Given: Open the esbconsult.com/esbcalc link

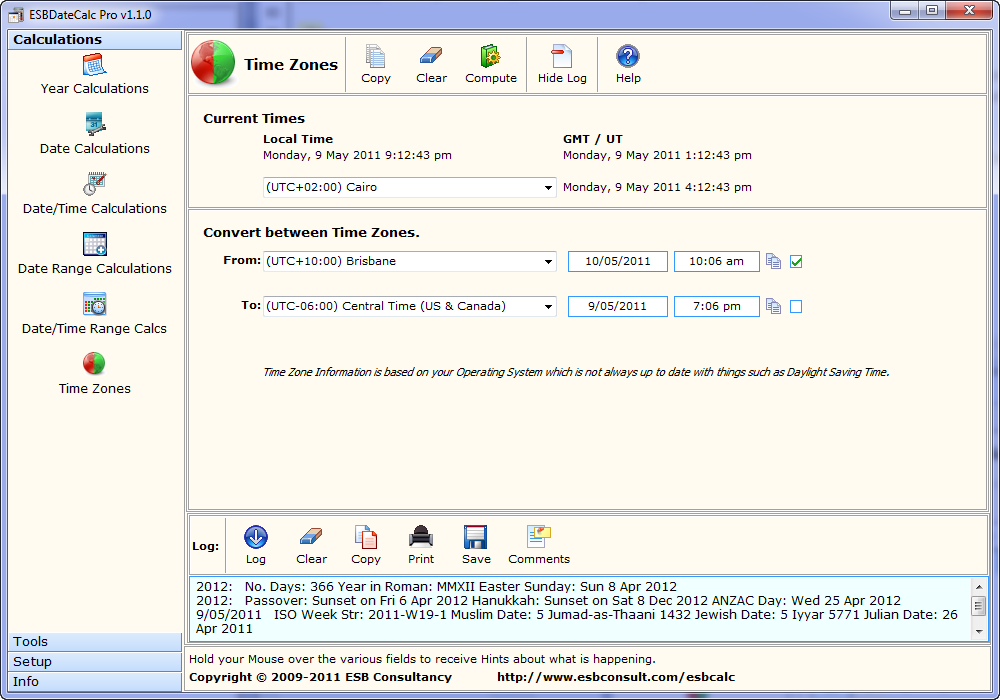Looking at the screenshot, I should (x=616, y=677).
